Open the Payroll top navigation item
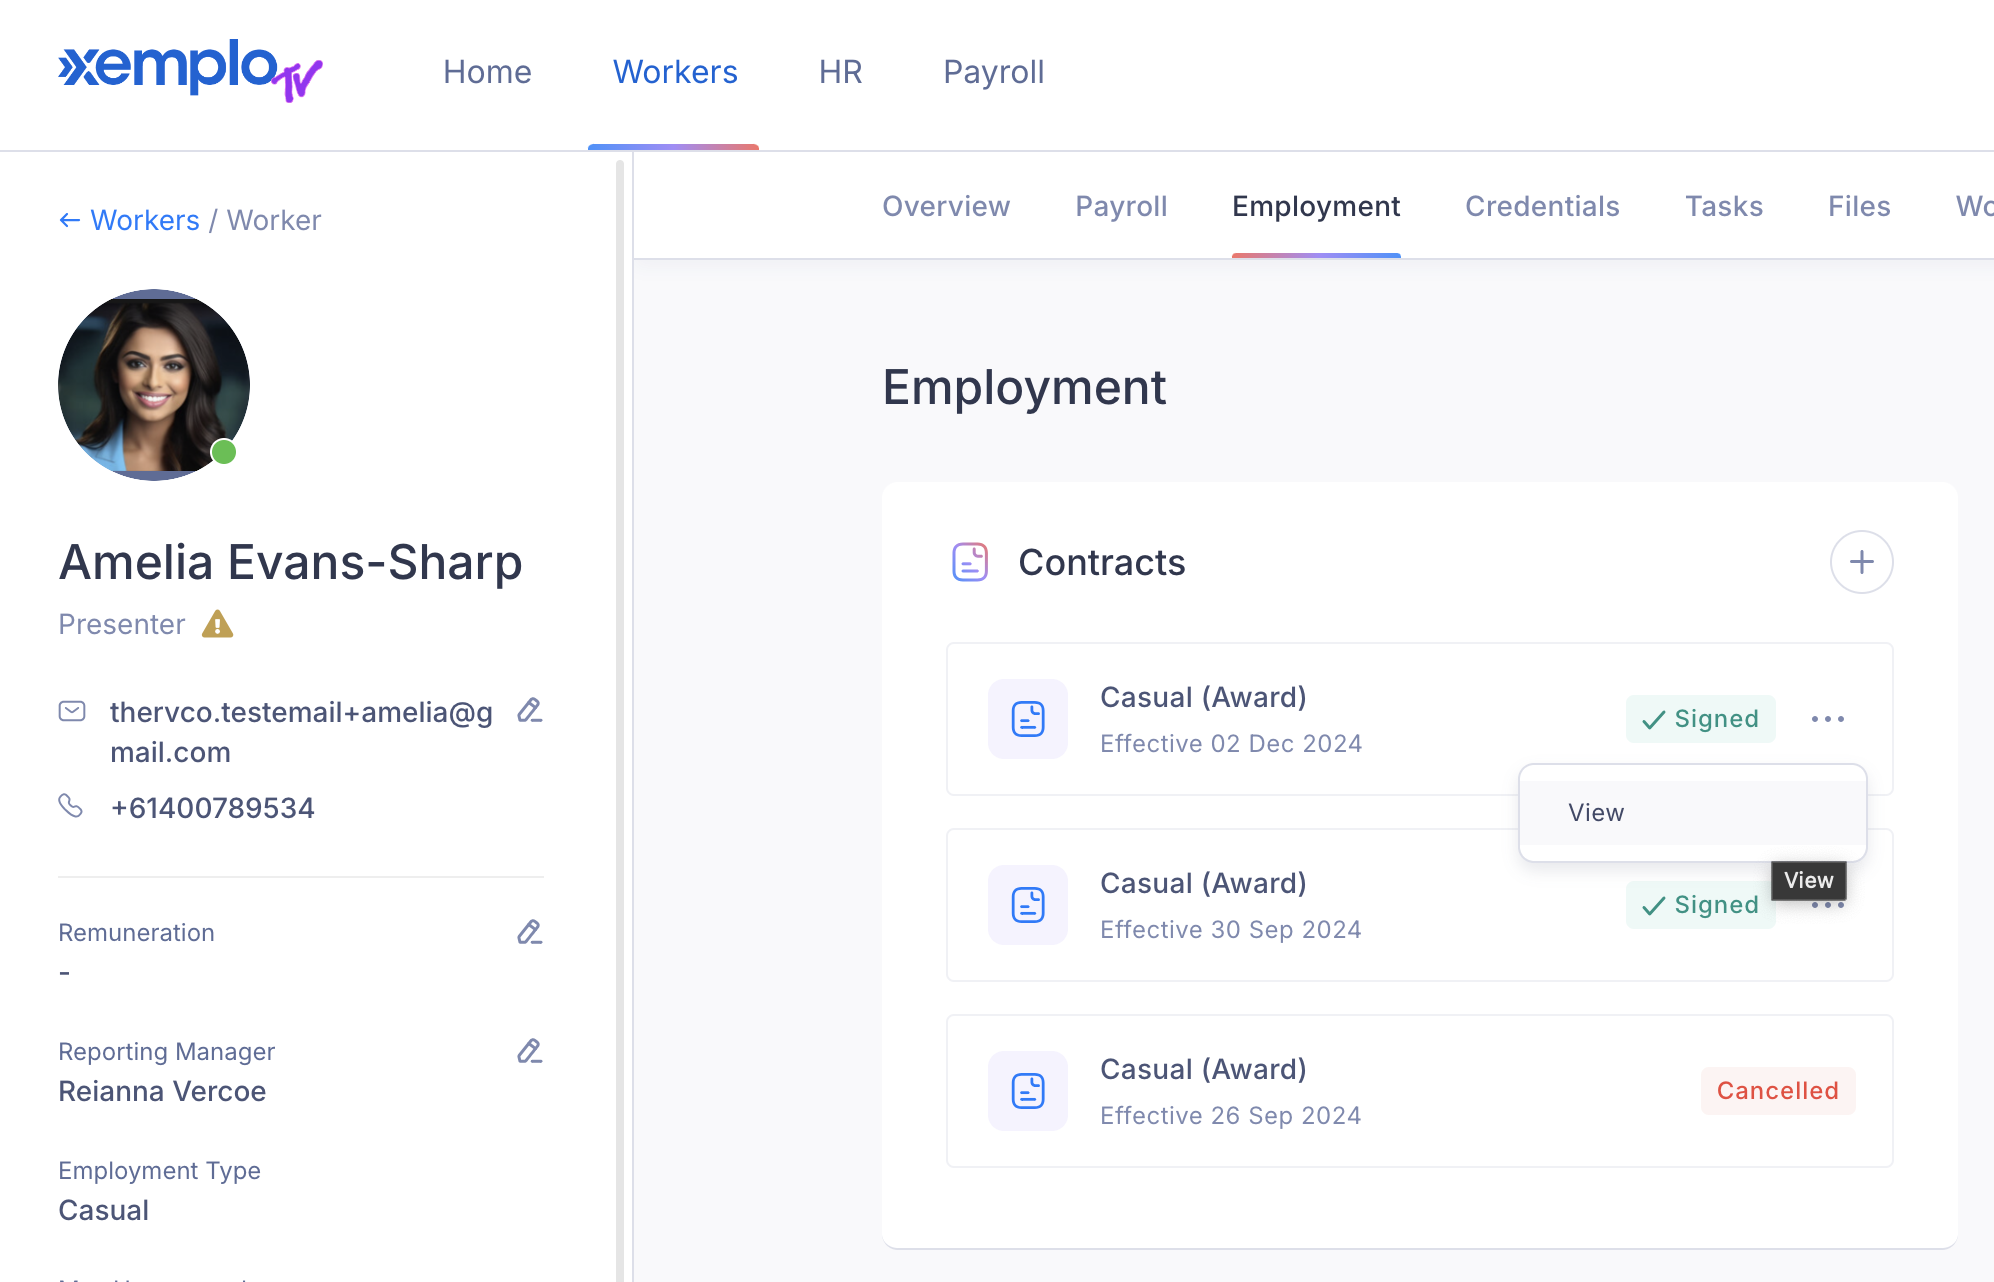The image size is (1994, 1282). [x=994, y=72]
